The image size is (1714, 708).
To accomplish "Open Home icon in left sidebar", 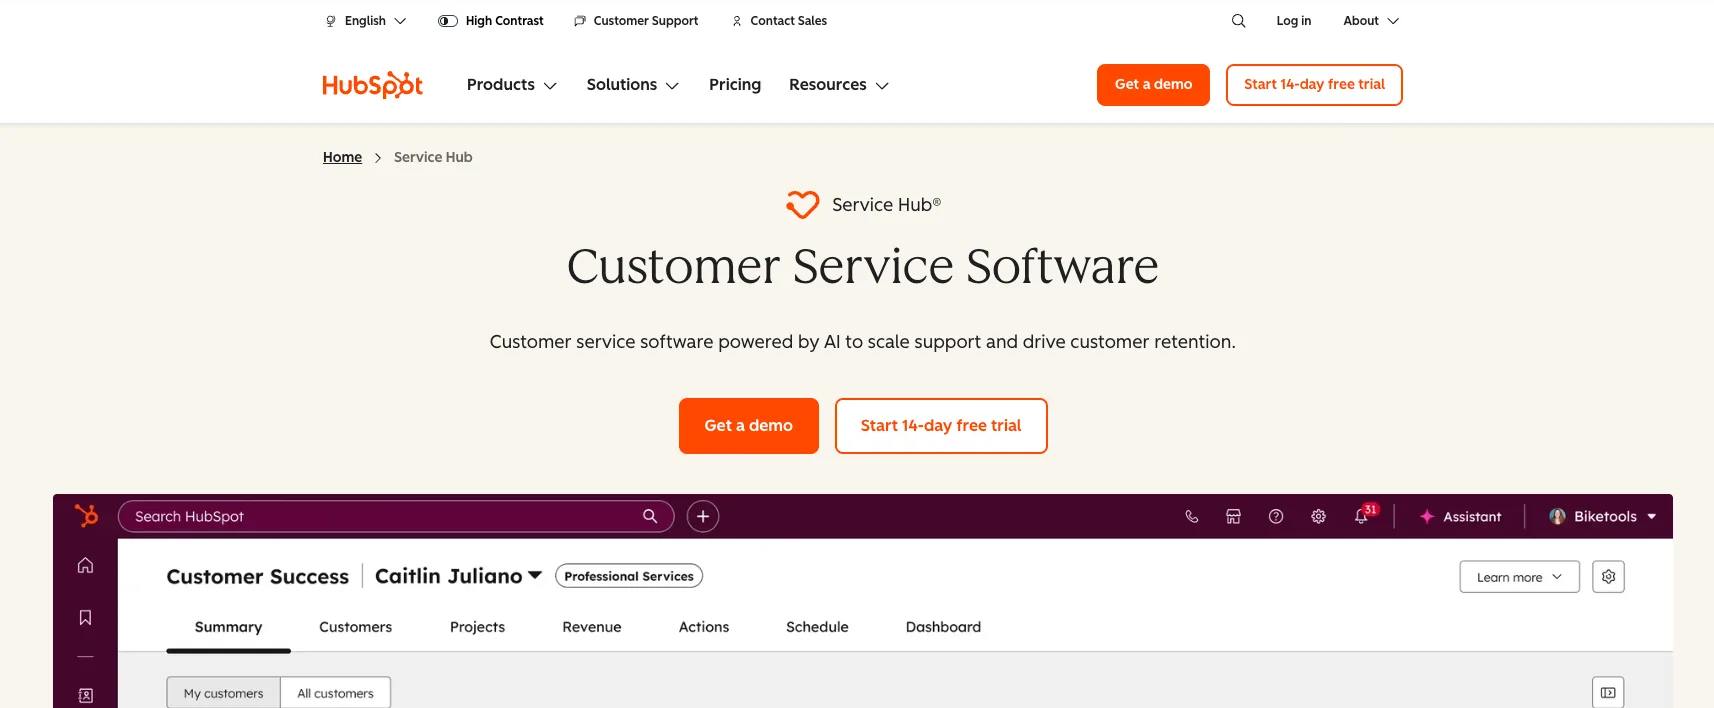I will pos(86,565).
